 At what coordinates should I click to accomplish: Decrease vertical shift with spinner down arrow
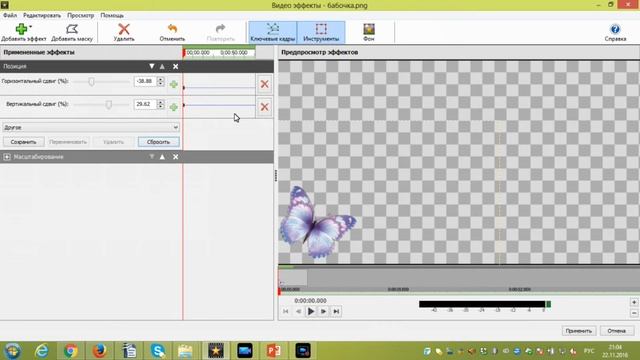[161, 107]
